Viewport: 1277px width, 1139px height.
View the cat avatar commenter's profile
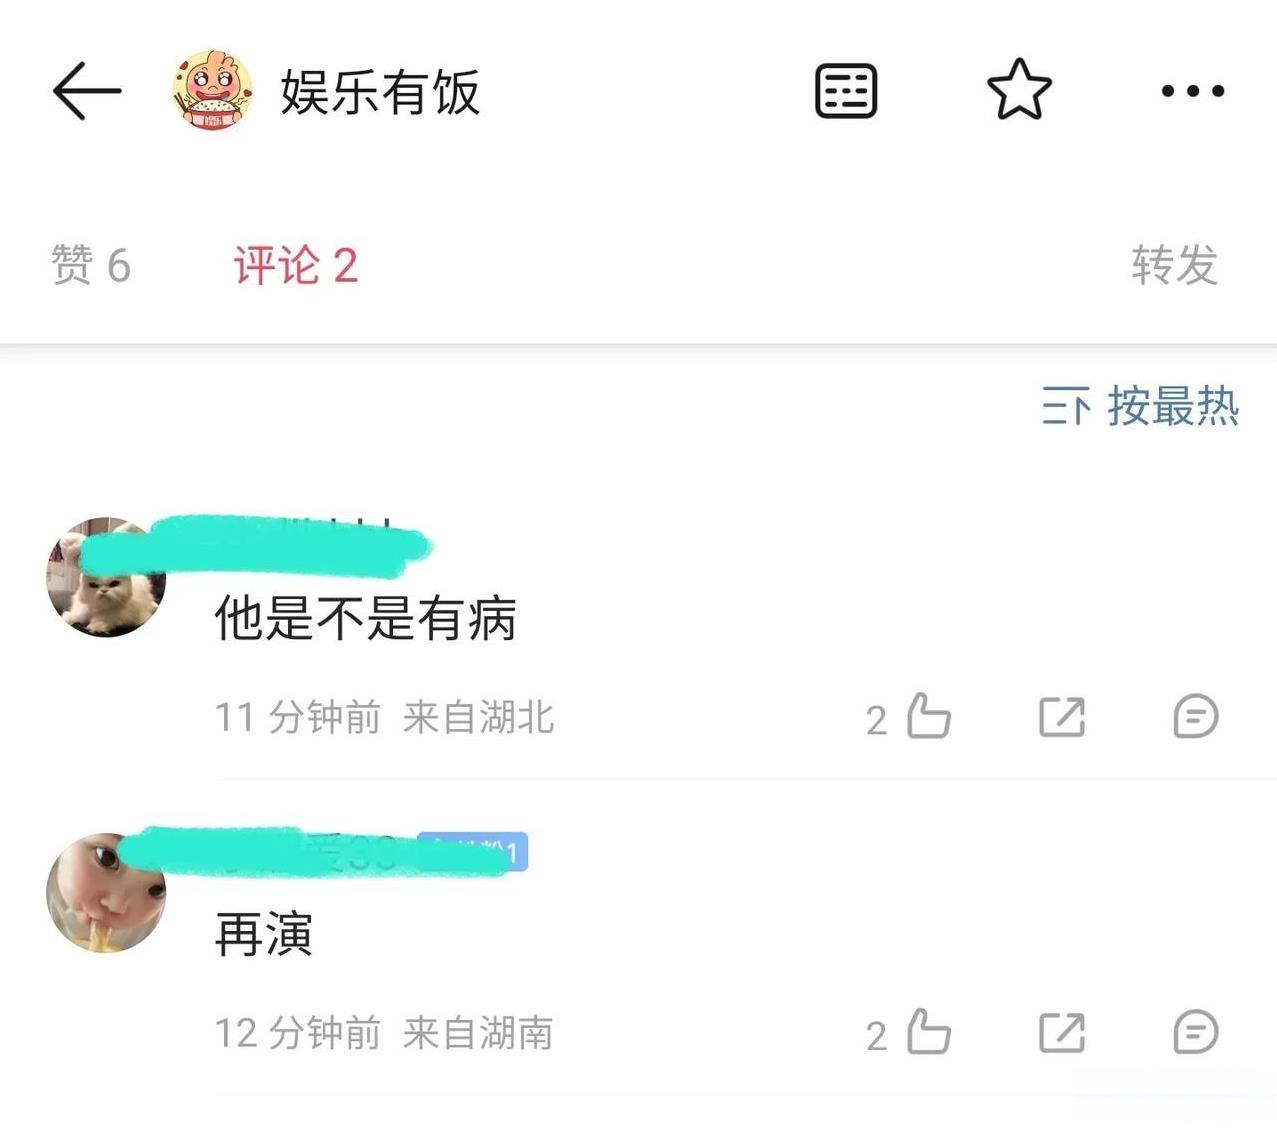(x=106, y=577)
